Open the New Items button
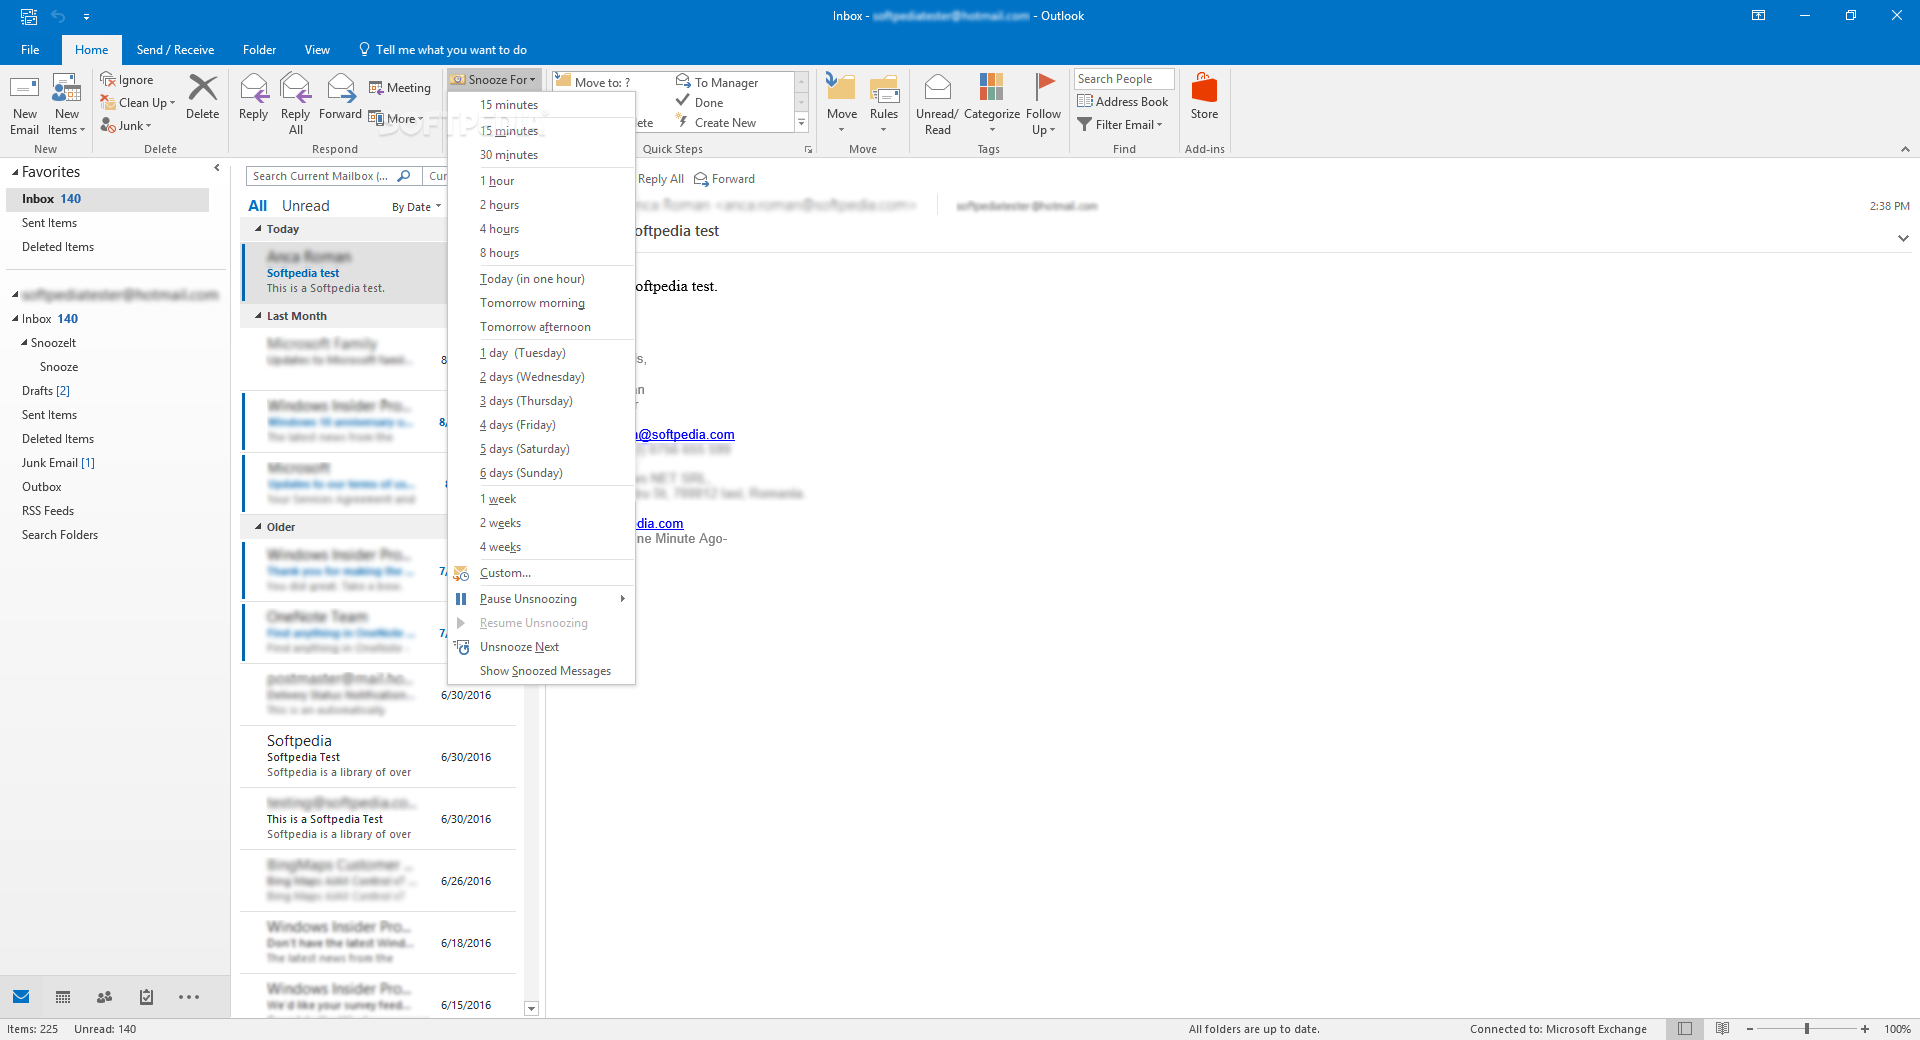This screenshot has height=1040, width=1920. click(x=66, y=104)
